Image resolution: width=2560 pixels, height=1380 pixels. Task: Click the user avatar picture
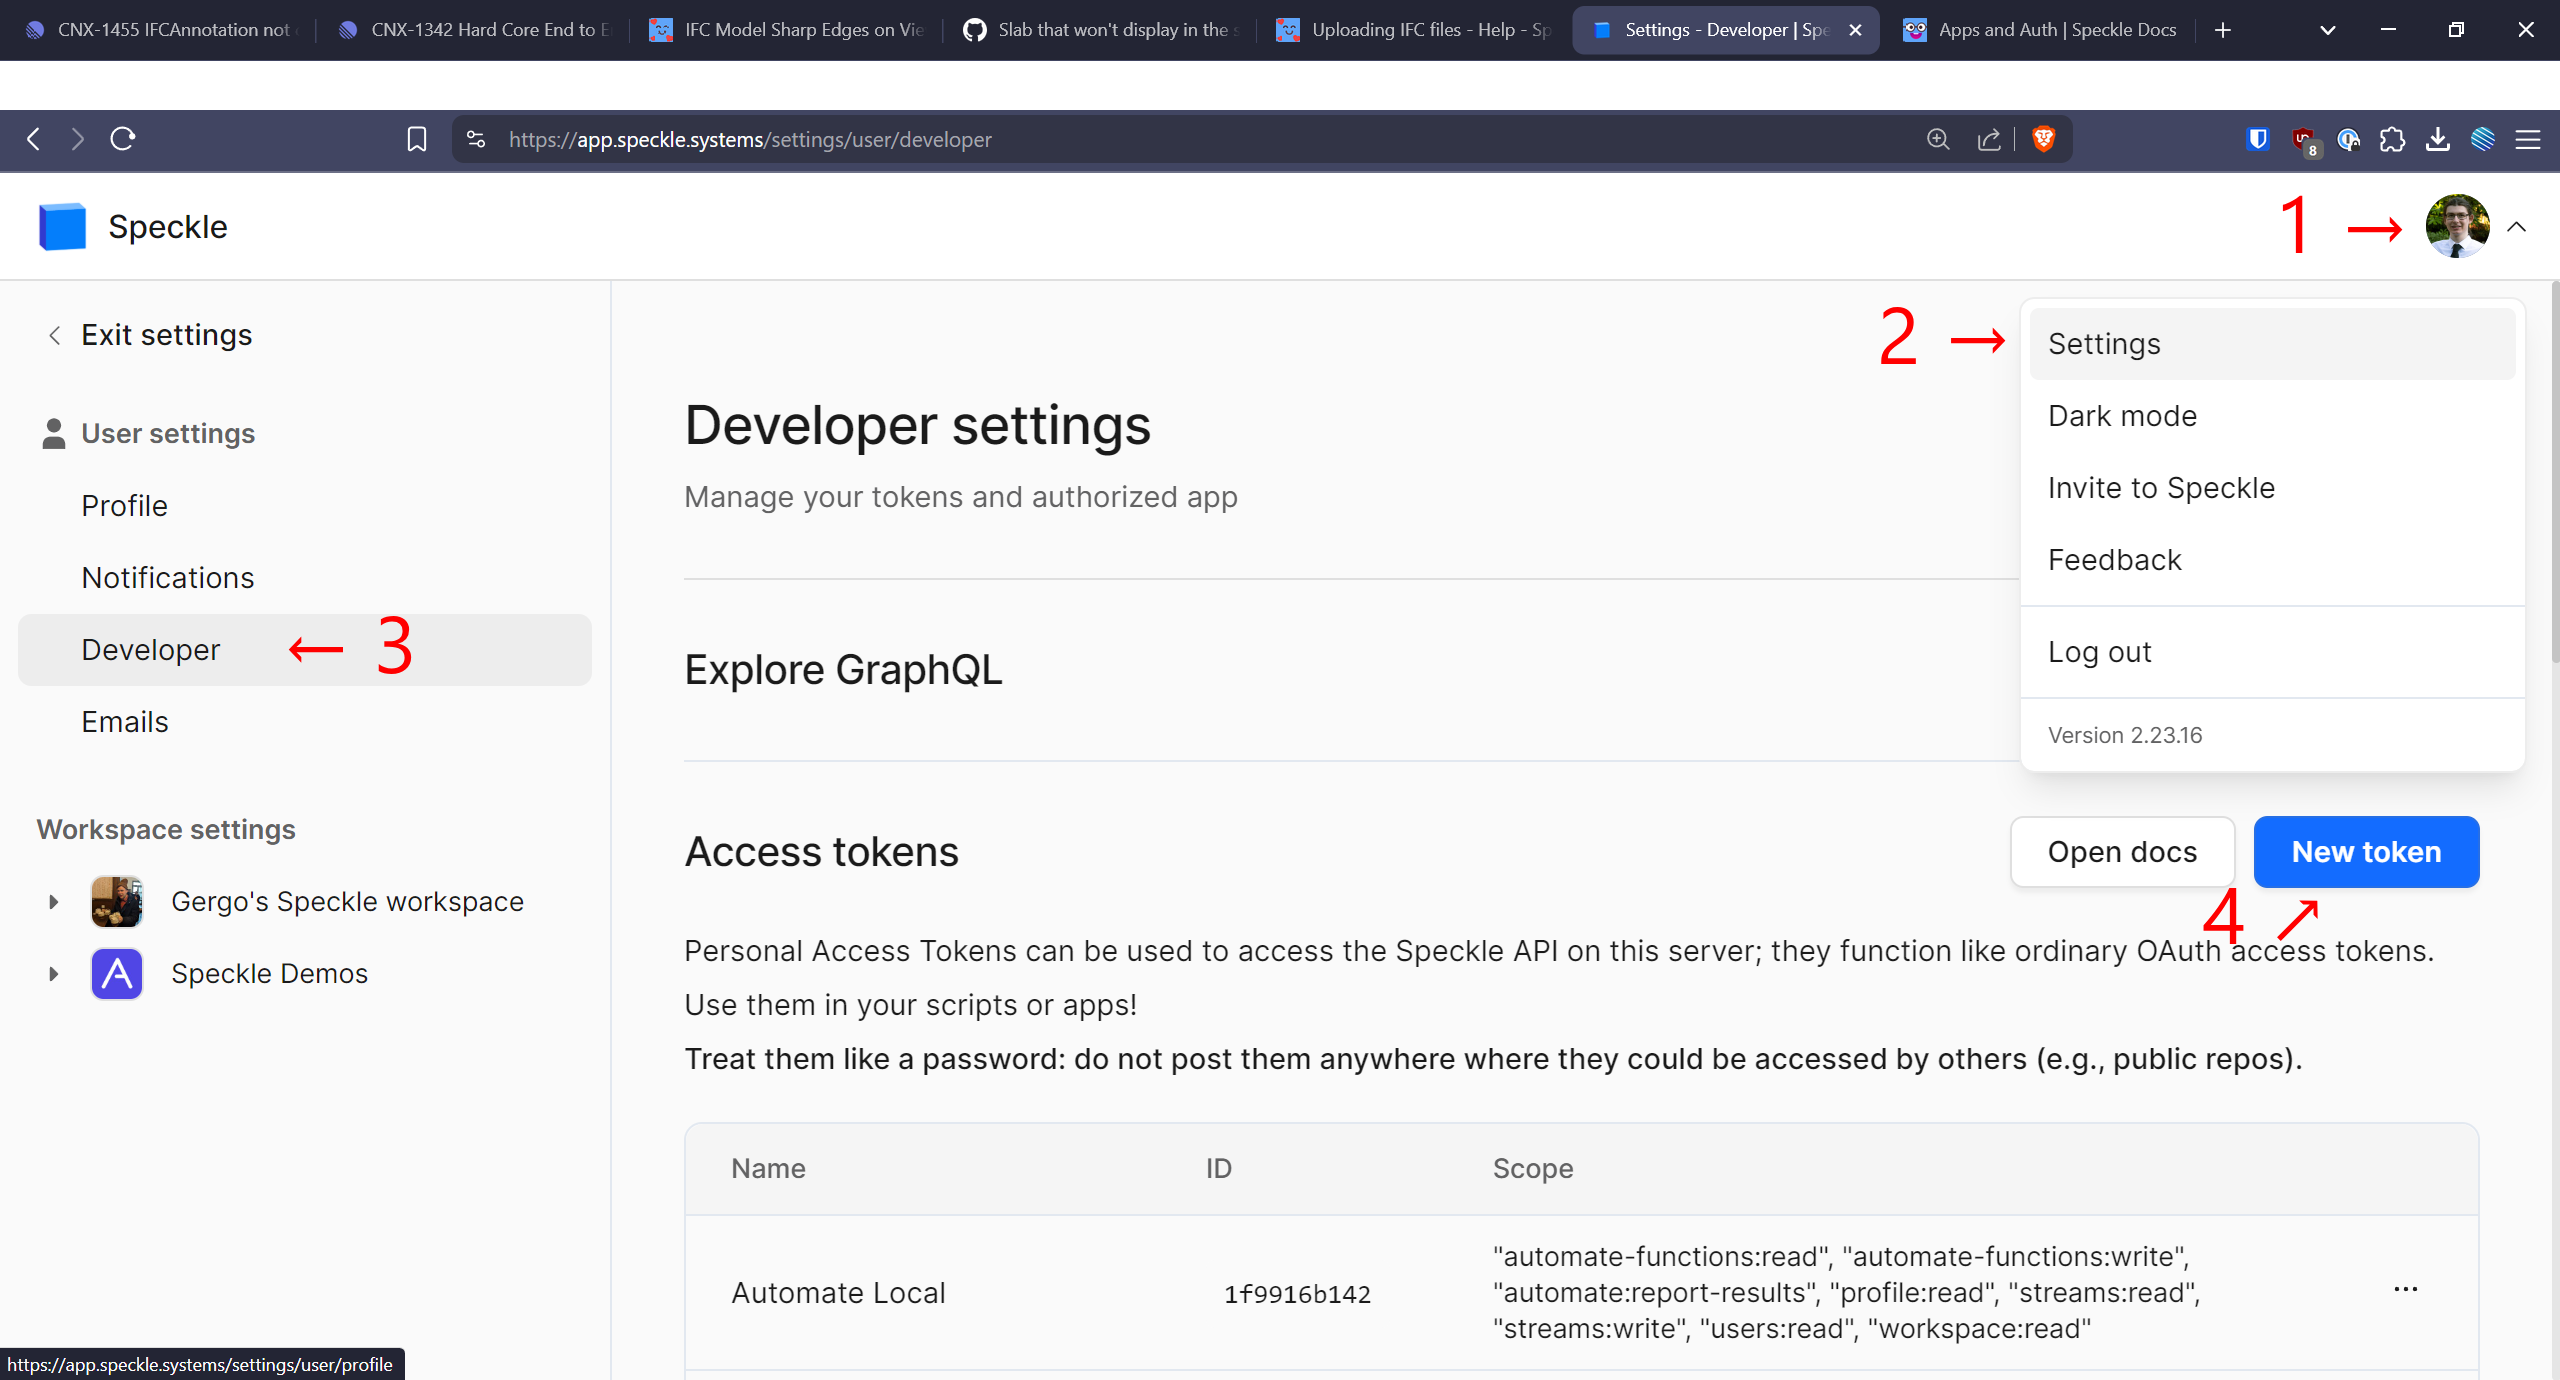point(2458,226)
